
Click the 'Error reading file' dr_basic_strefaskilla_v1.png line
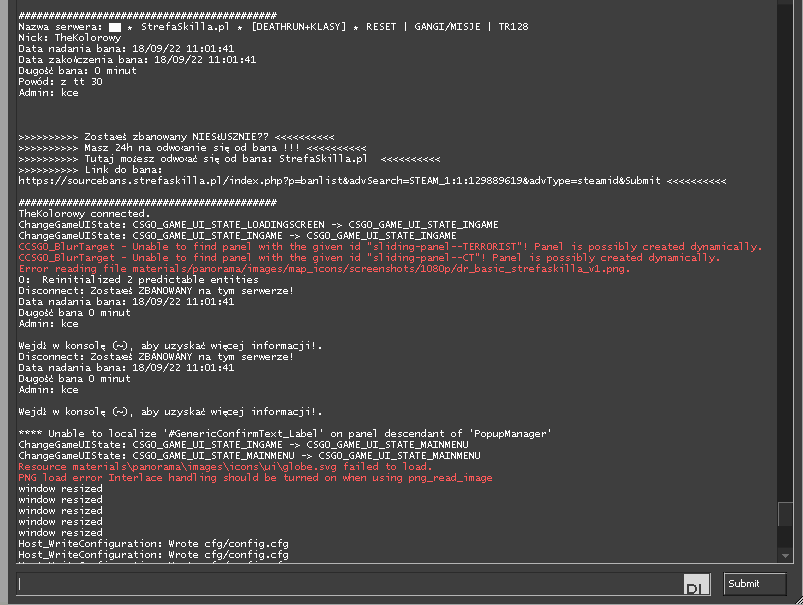coord(324,269)
